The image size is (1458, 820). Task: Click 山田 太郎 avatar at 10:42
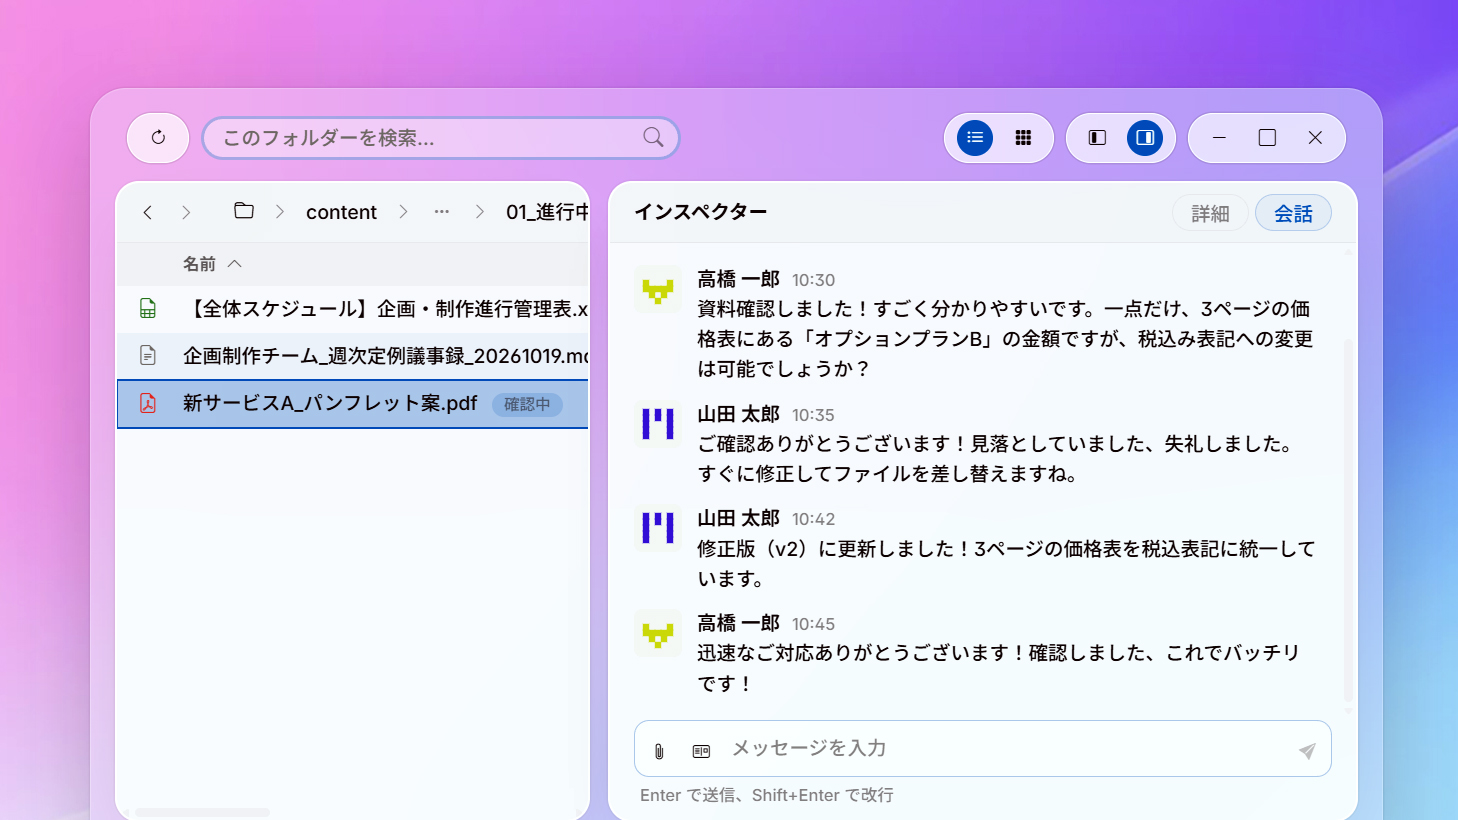(658, 529)
